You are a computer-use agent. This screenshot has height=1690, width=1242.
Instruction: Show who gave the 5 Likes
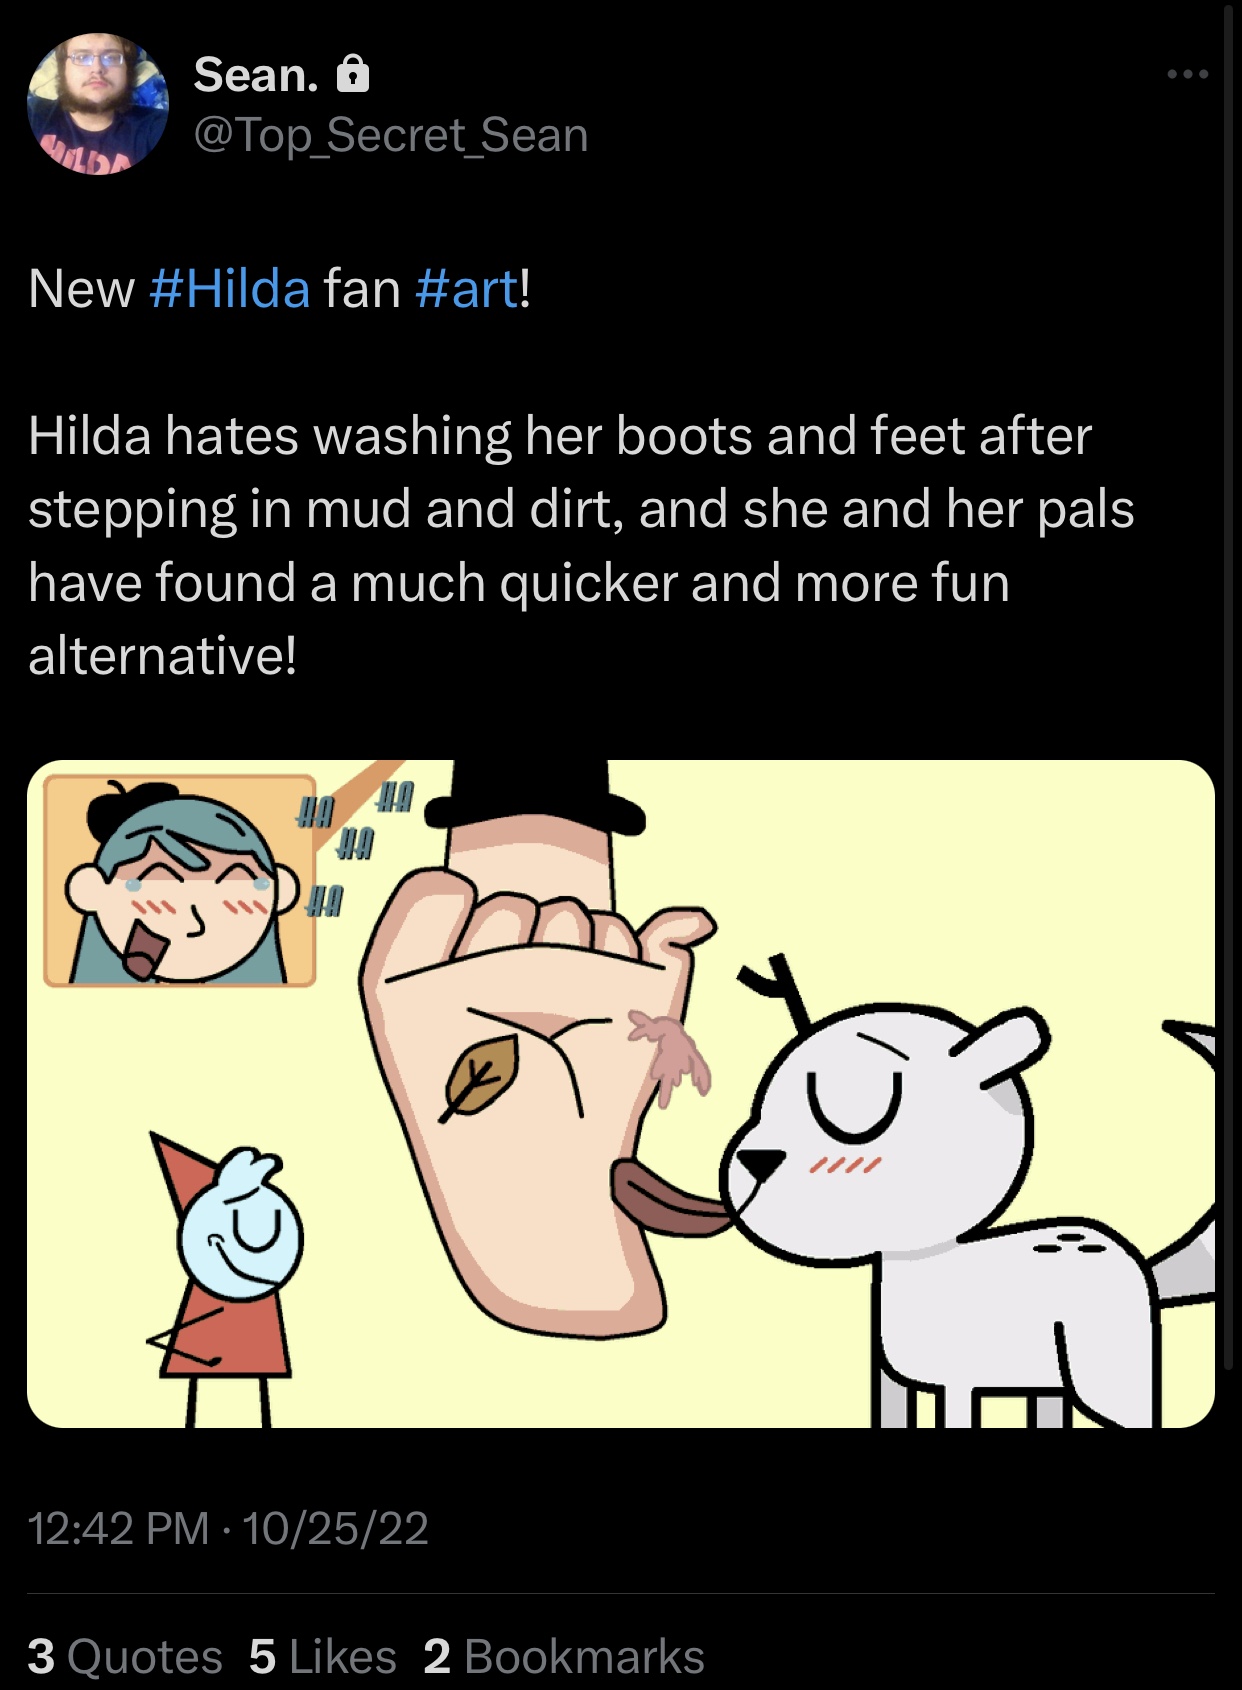[323, 1657]
